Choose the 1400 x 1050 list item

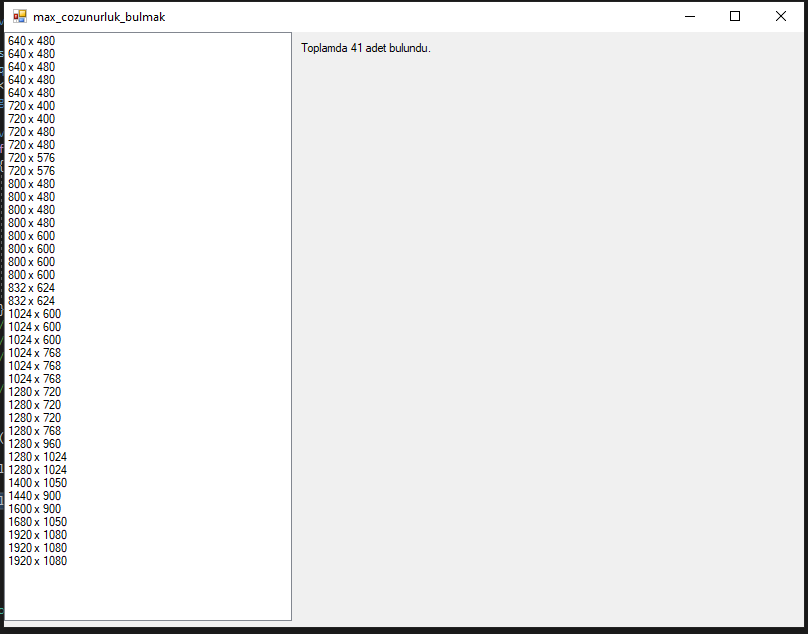coord(38,483)
